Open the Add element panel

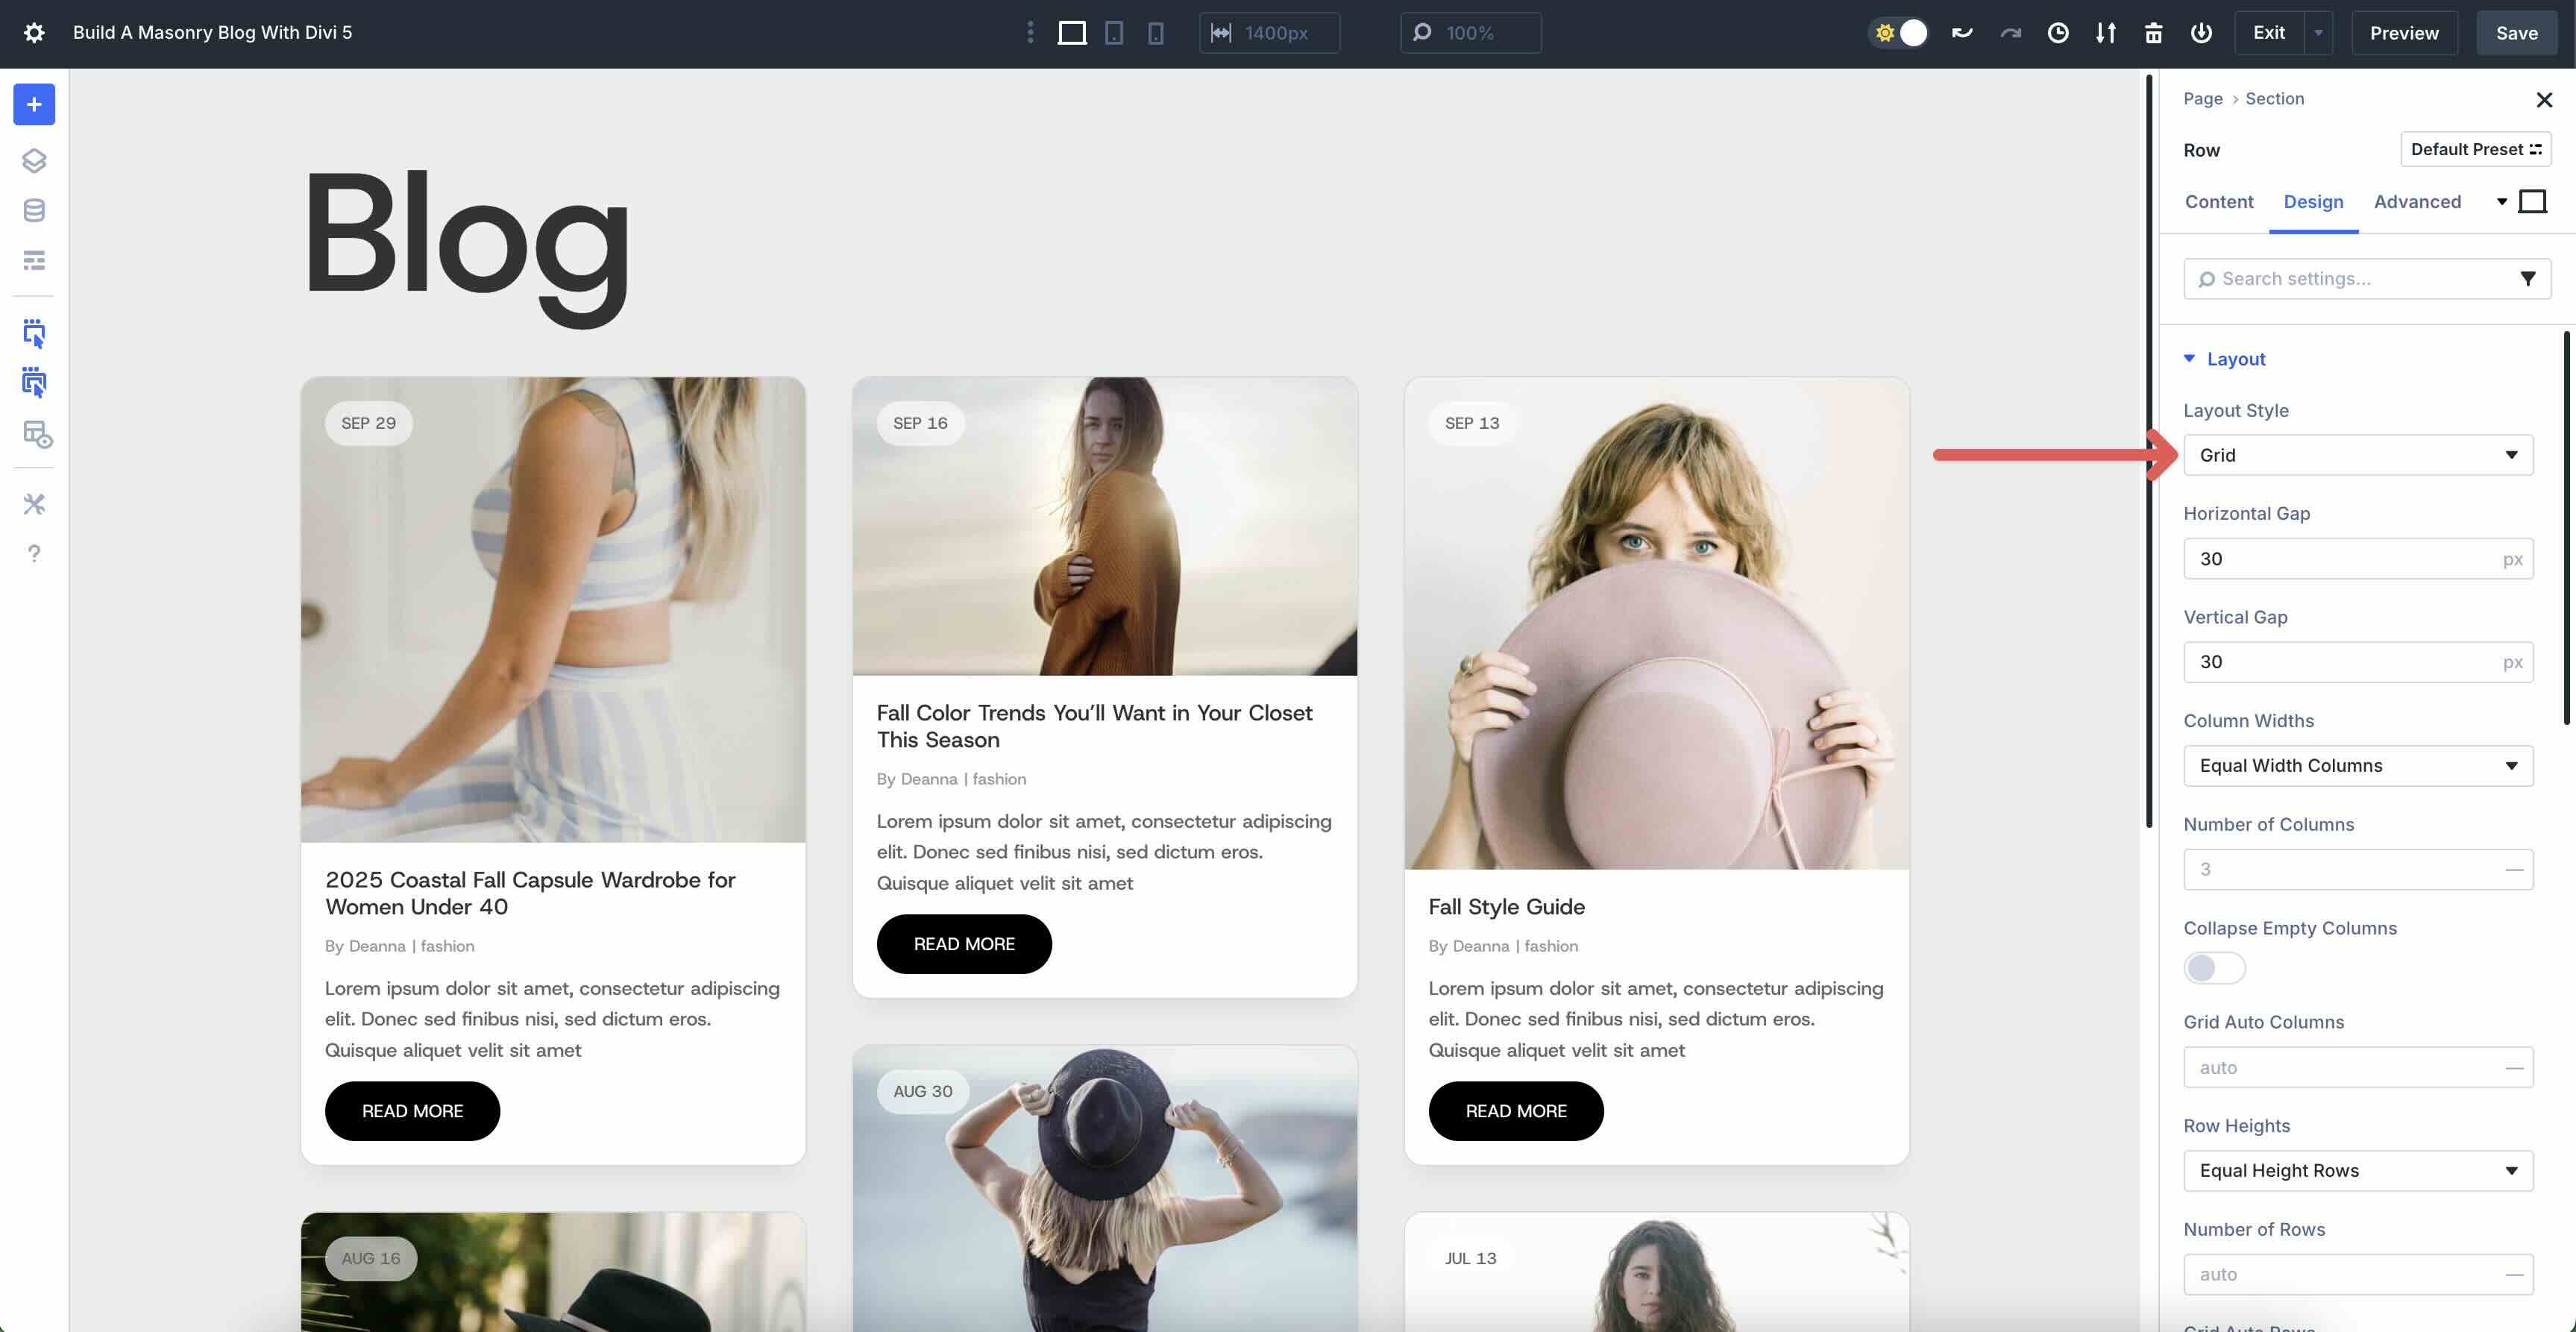coord(34,104)
